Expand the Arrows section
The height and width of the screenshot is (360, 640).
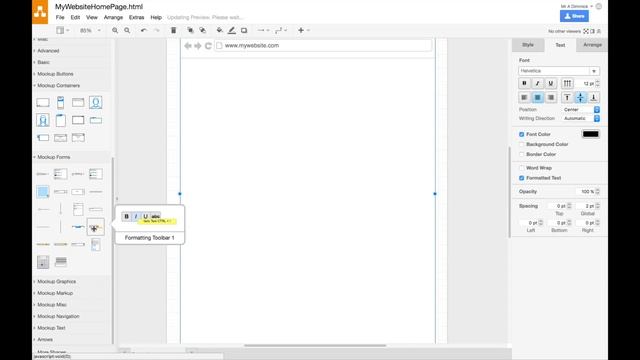pyautogui.click(x=45, y=340)
